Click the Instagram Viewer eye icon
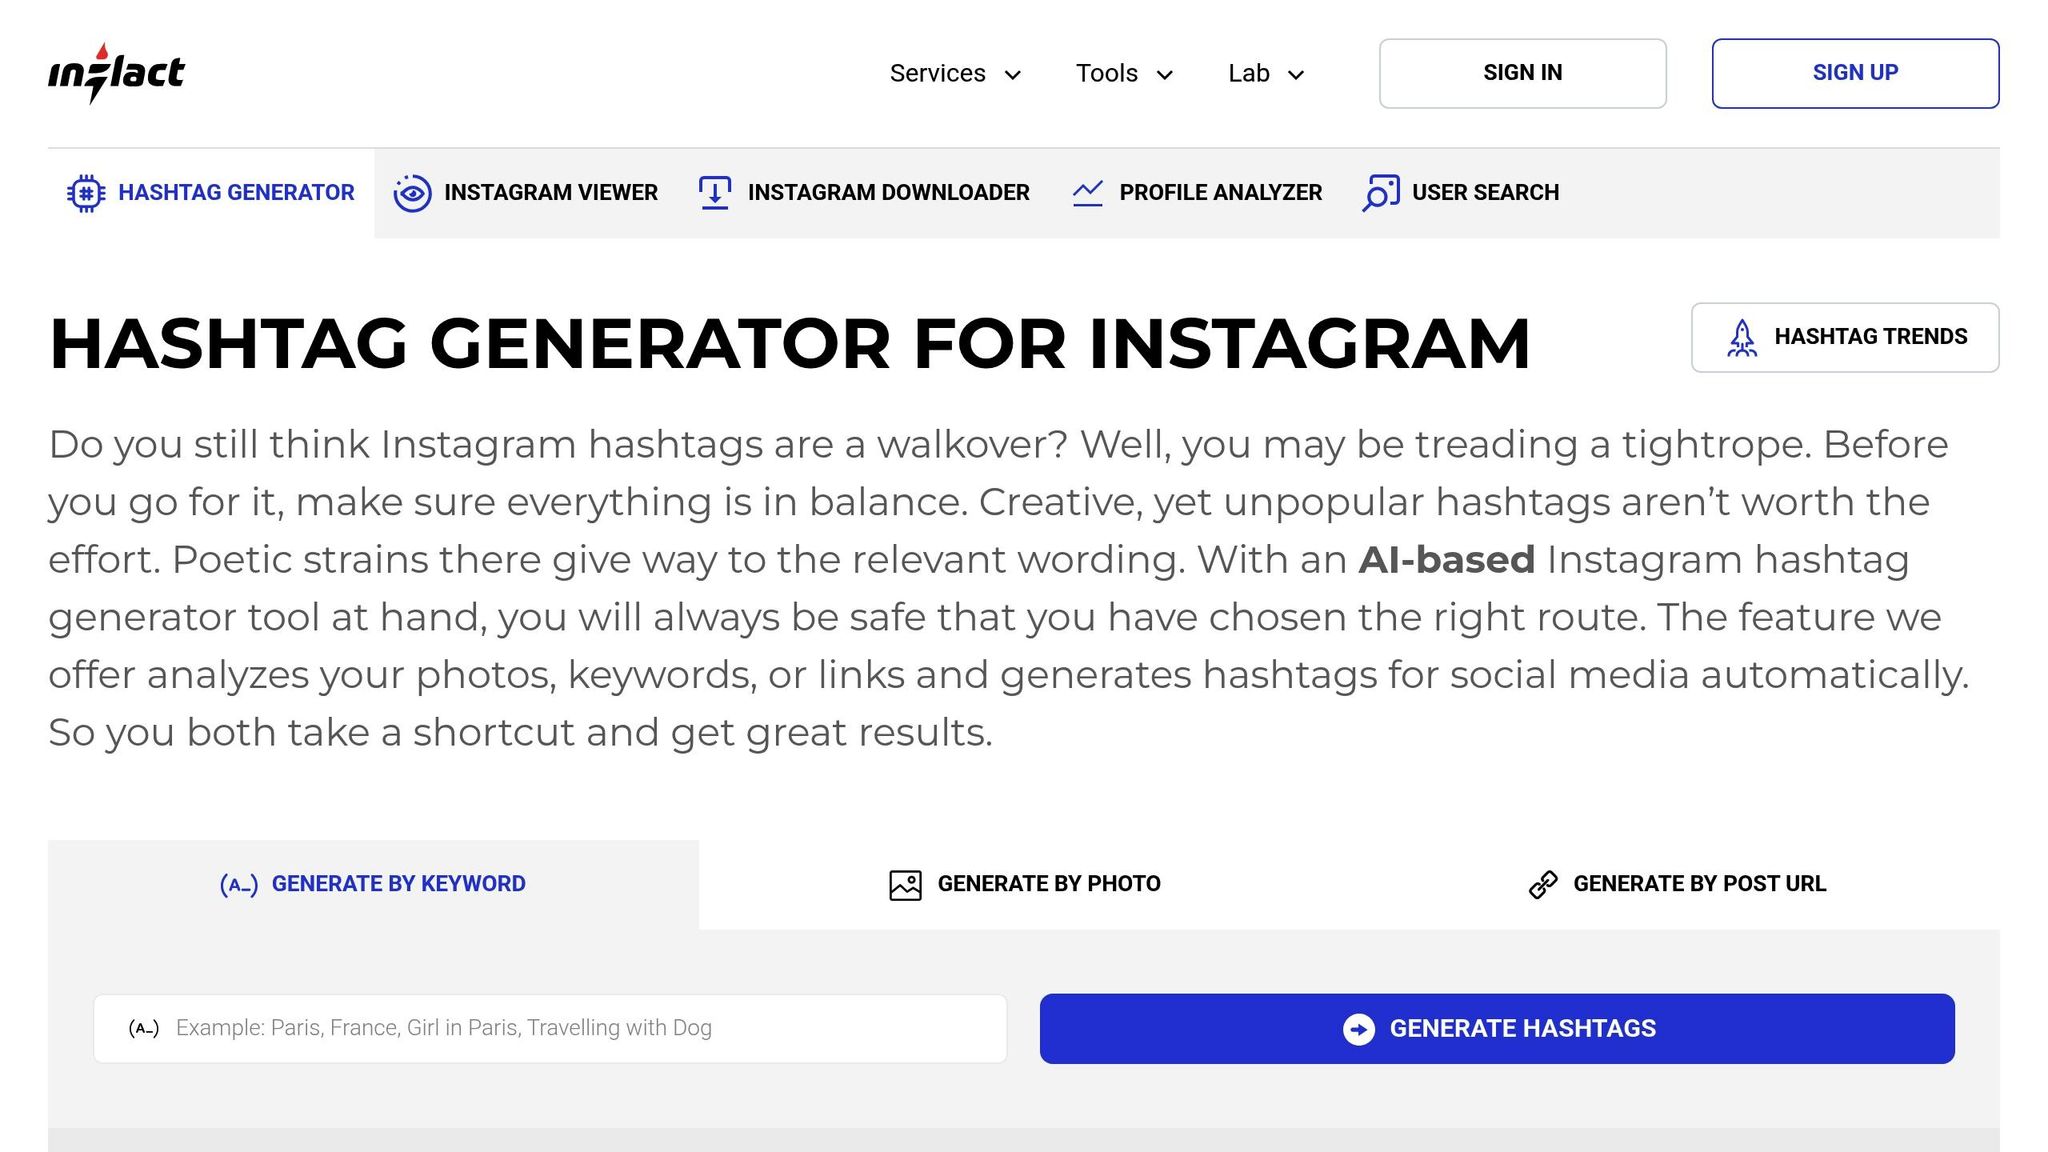This screenshot has width=2048, height=1152. 412,193
